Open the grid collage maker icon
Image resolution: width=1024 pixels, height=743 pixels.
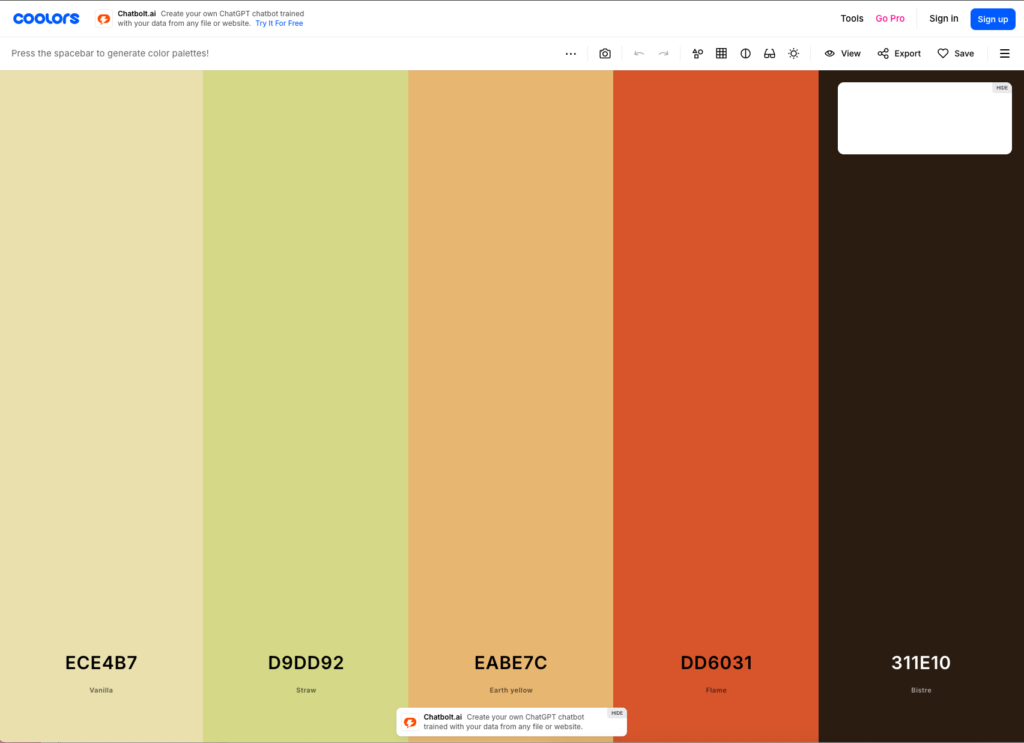(721, 54)
